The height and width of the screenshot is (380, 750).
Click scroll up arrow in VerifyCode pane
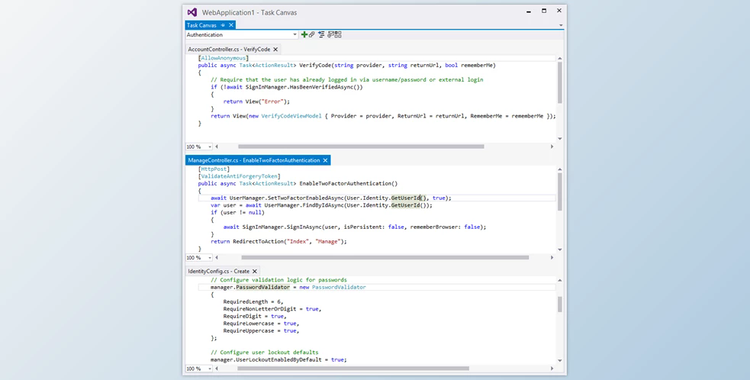(560, 58)
